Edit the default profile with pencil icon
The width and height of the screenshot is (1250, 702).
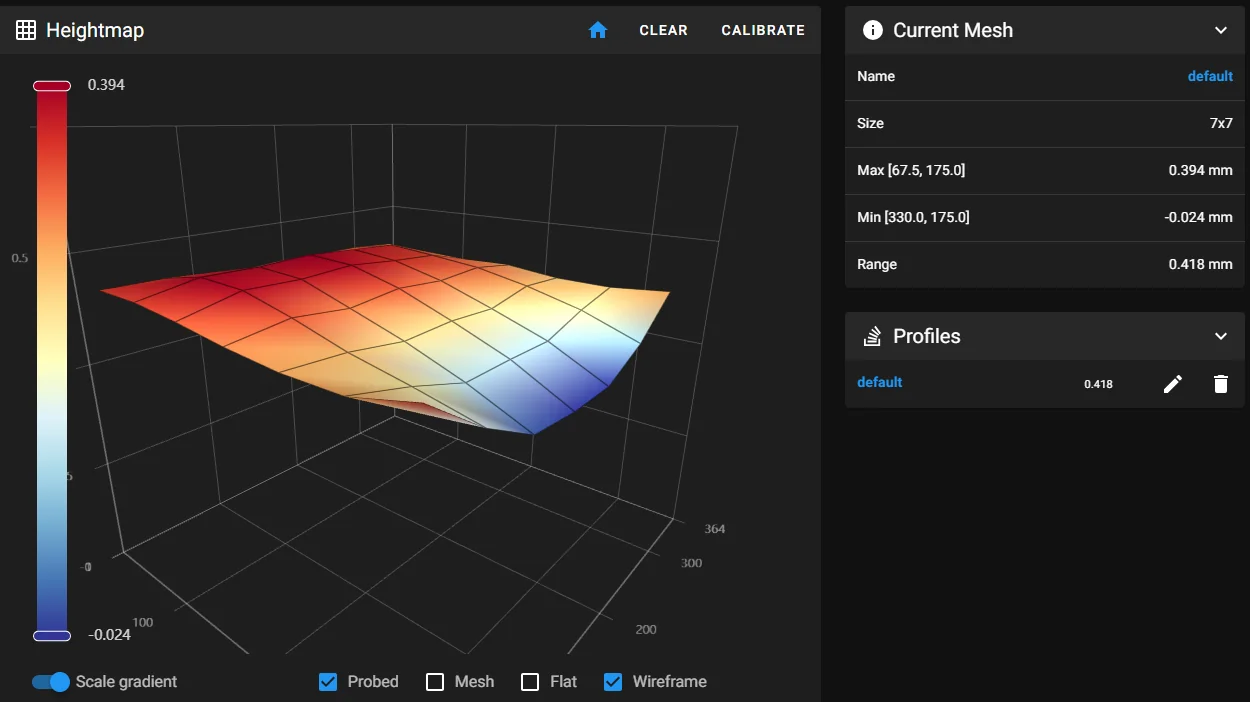1173,384
